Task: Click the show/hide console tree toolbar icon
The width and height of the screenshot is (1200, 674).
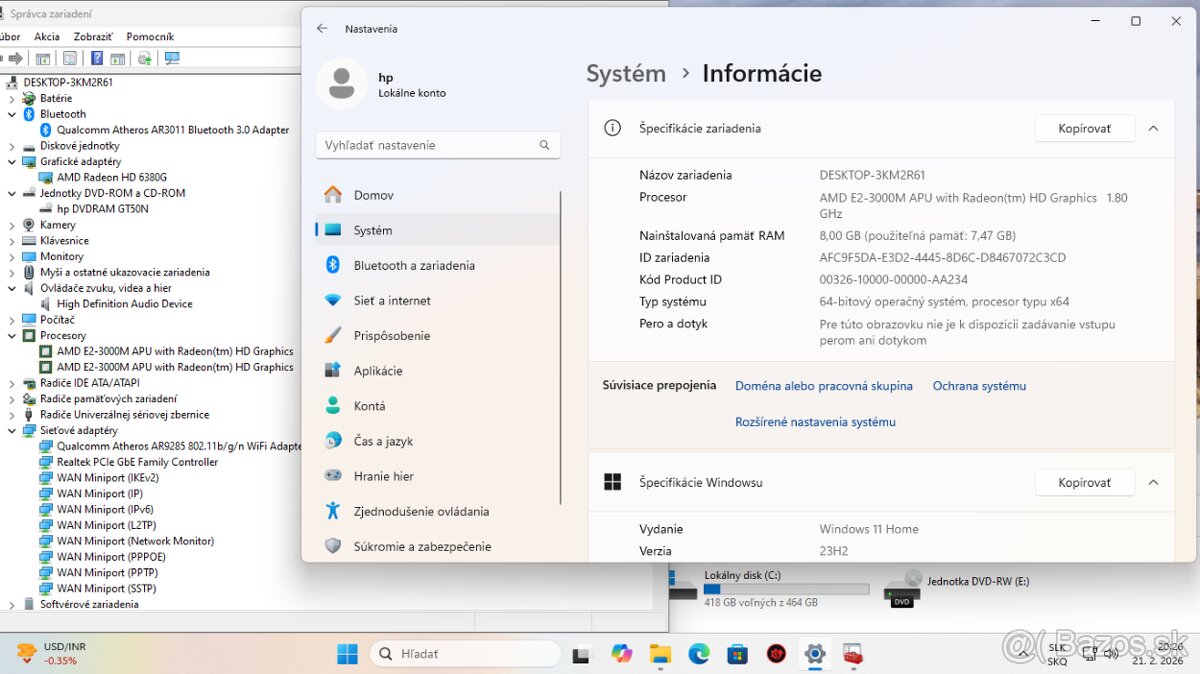Action: pos(42,58)
